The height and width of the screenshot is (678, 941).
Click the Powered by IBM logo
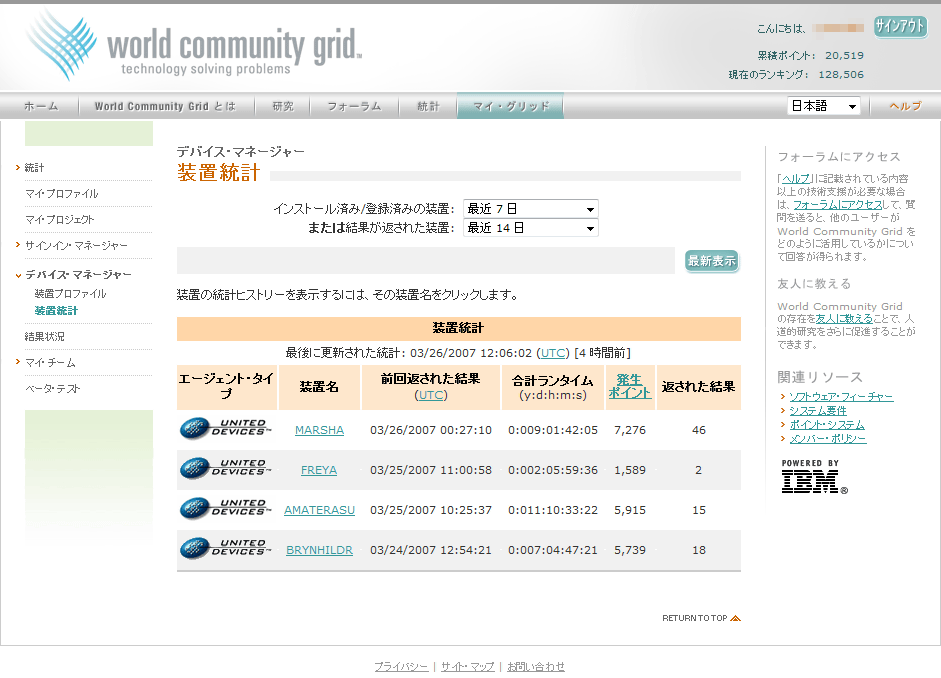(811, 478)
